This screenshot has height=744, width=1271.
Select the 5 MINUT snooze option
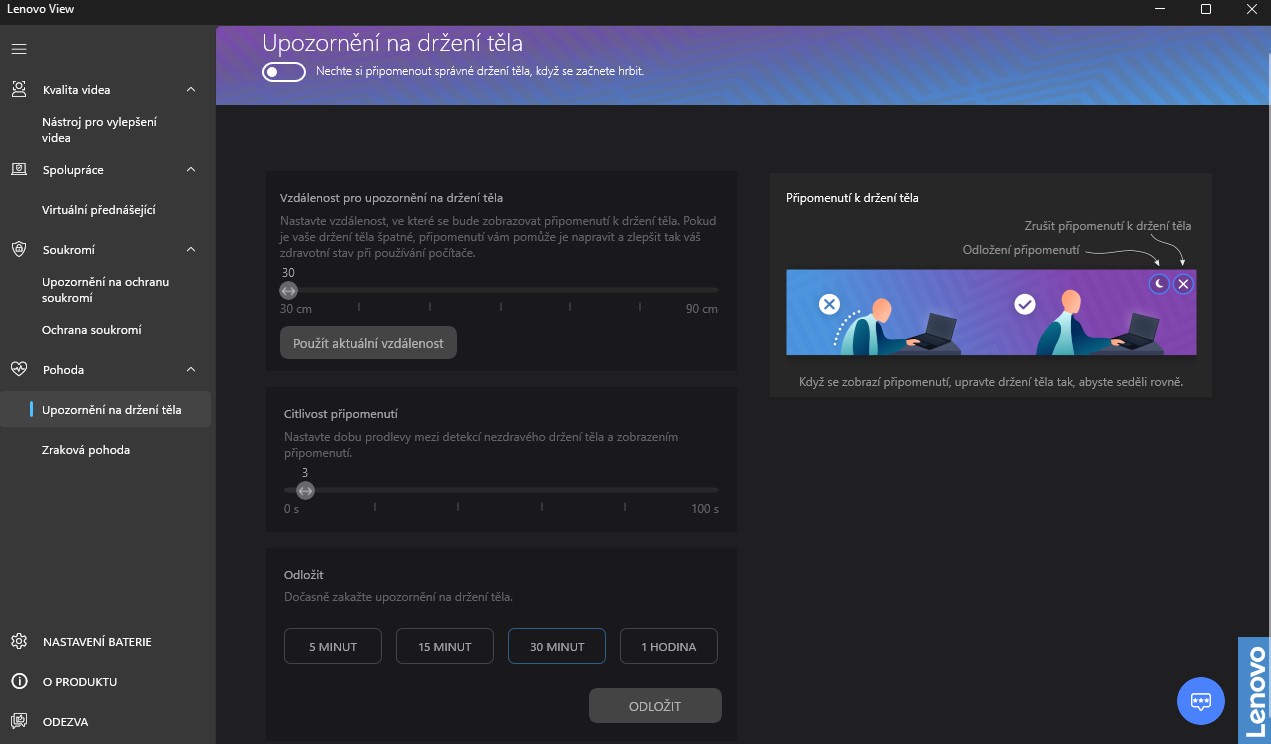coord(333,647)
